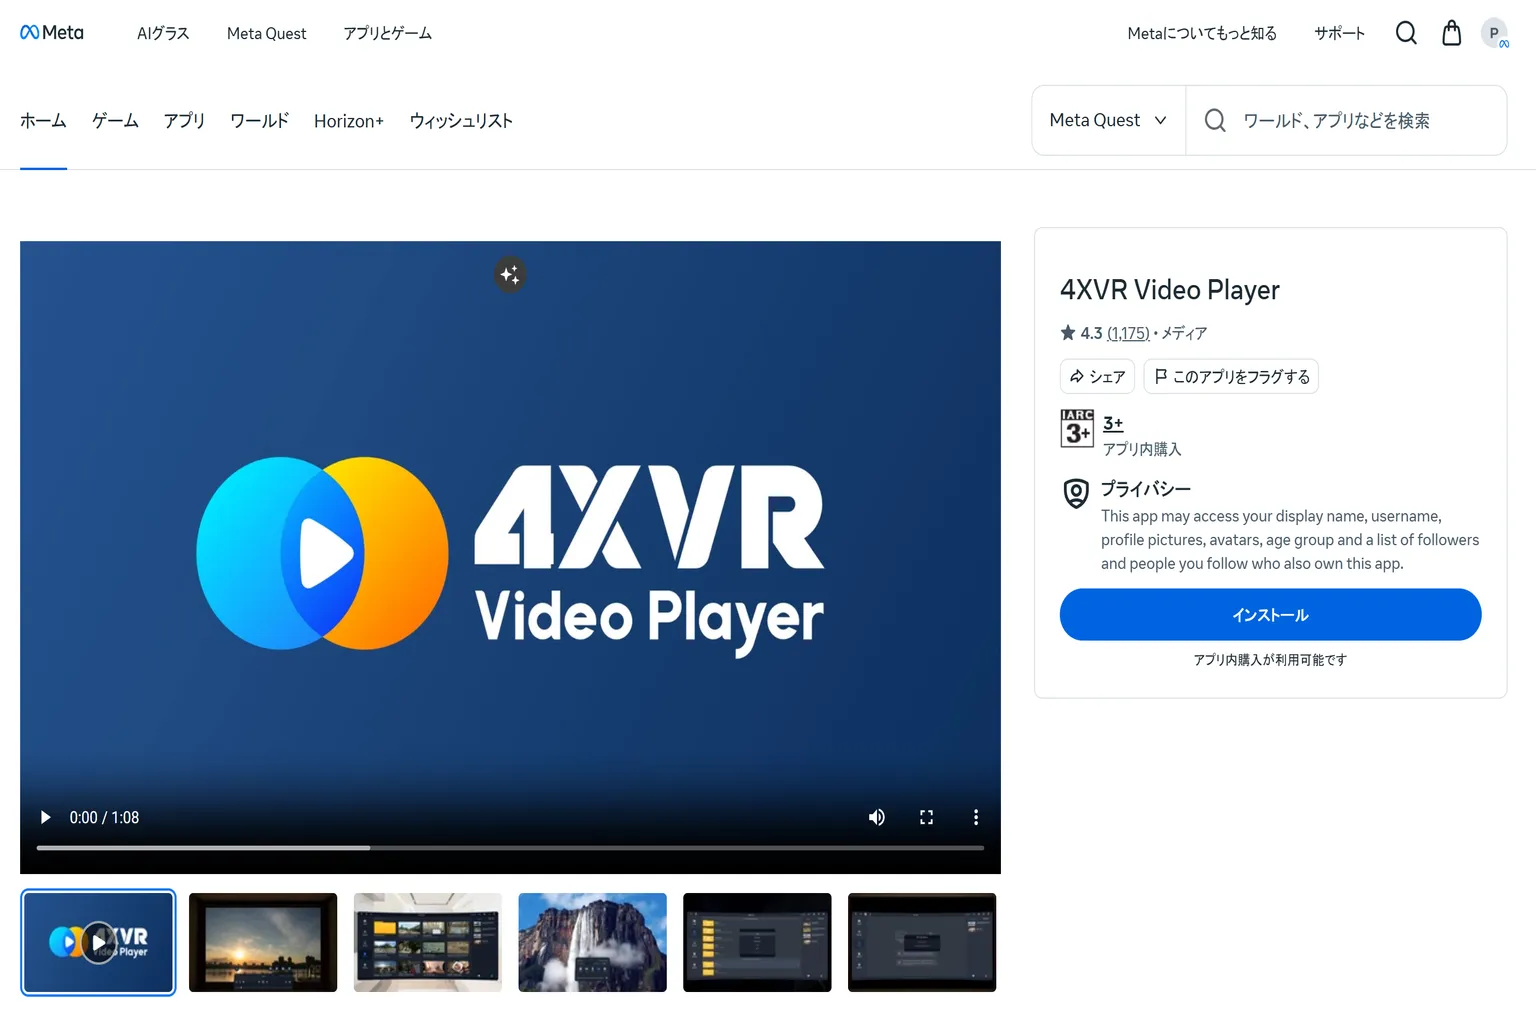
Task: Open the shopping bag cart icon
Action: click(x=1452, y=33)
